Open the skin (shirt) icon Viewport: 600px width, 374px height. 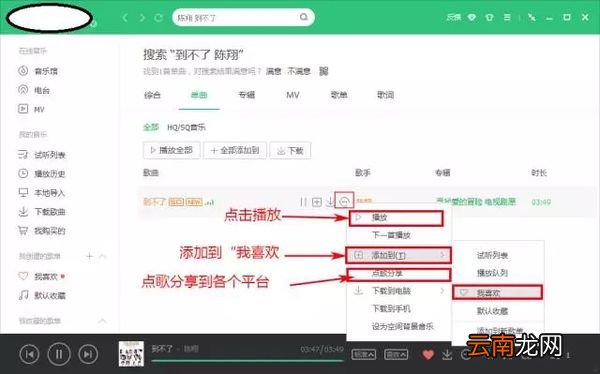489,18
